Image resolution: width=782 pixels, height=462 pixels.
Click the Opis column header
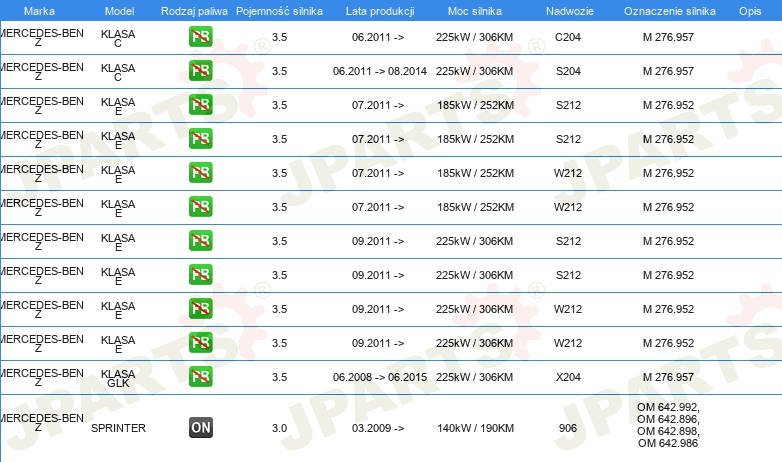coord(750,11)
